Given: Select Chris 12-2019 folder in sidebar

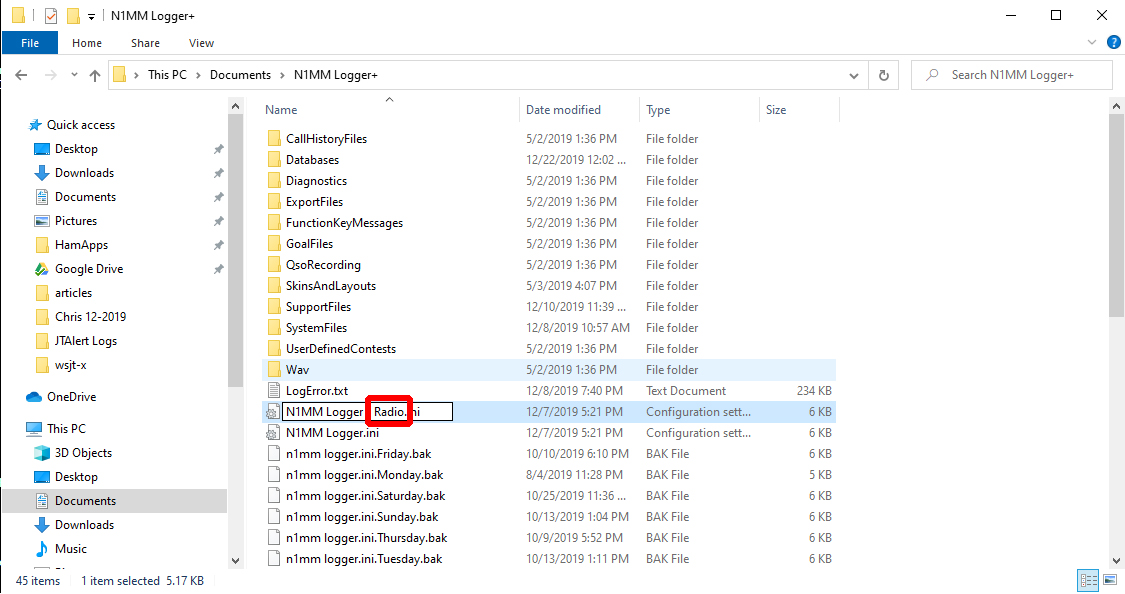Looking at the screenshot, I should [90, 316].
